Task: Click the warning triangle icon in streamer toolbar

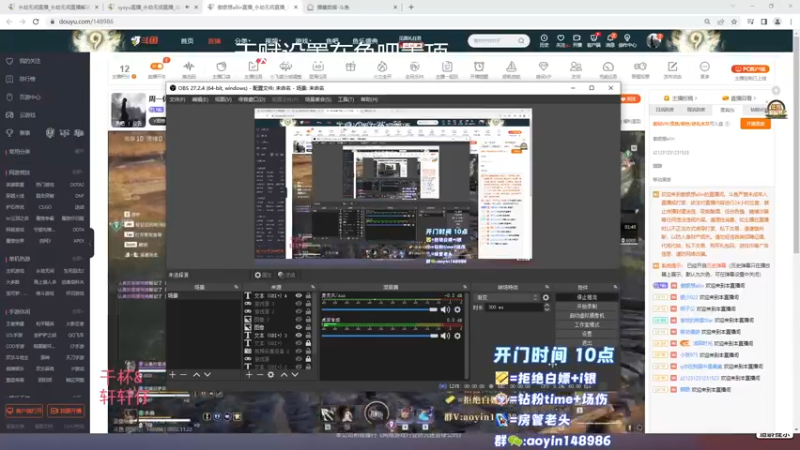Action: click(x=511, y=67)
